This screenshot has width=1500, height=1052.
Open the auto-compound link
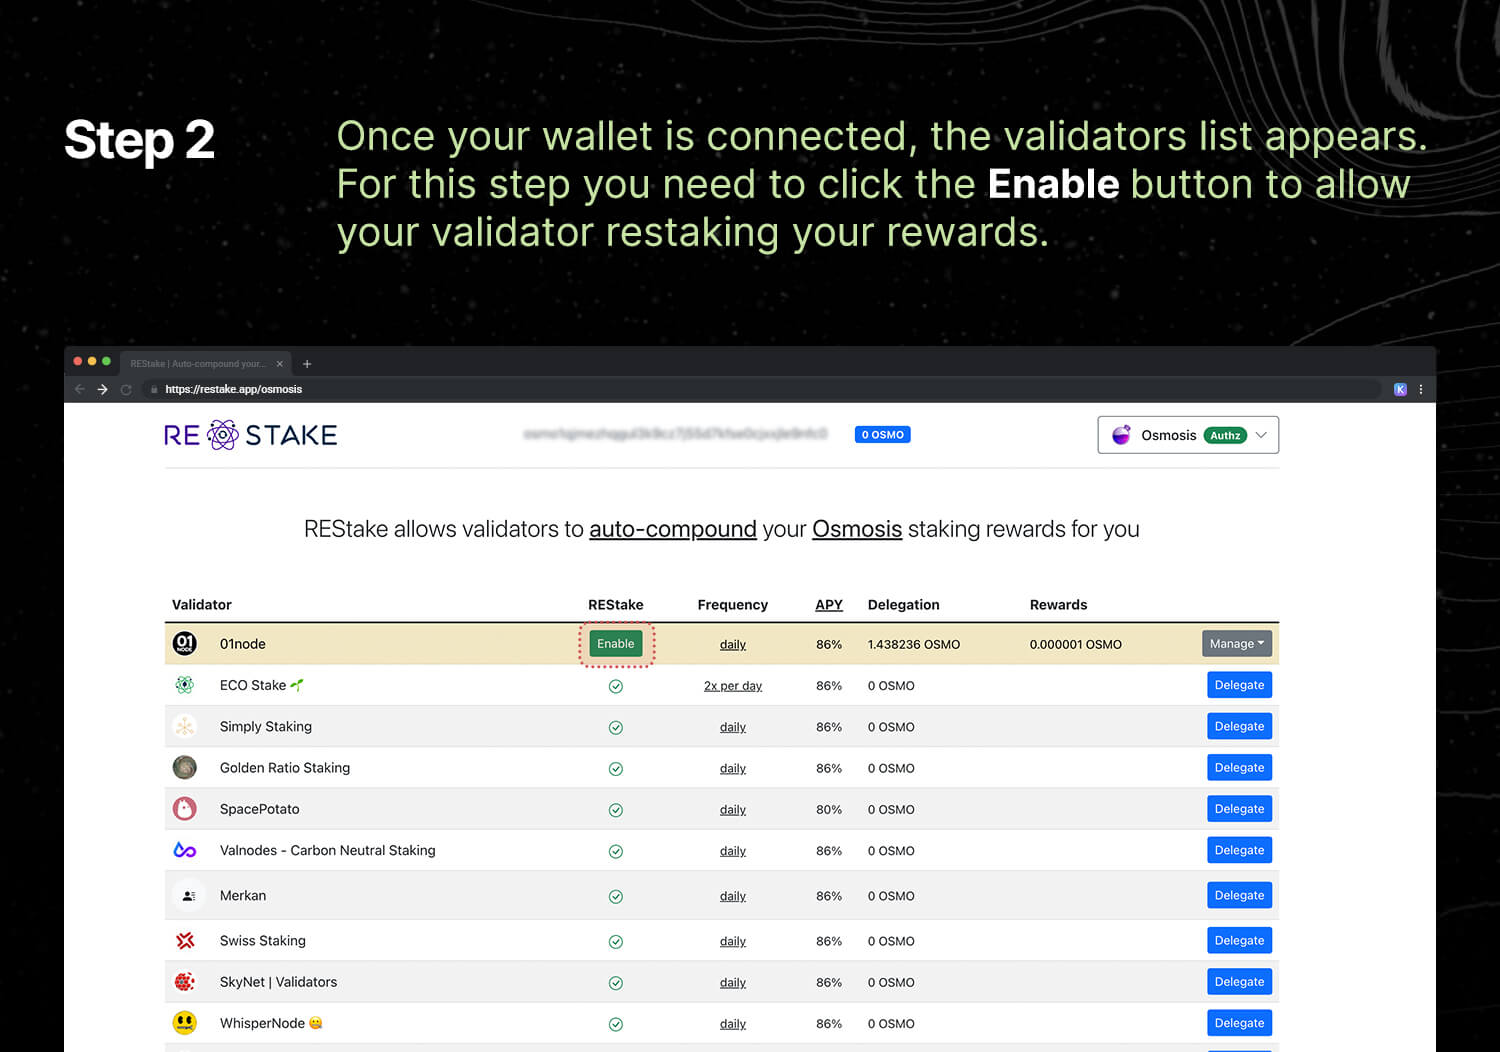pyautogui.click(x=673, y=529)
